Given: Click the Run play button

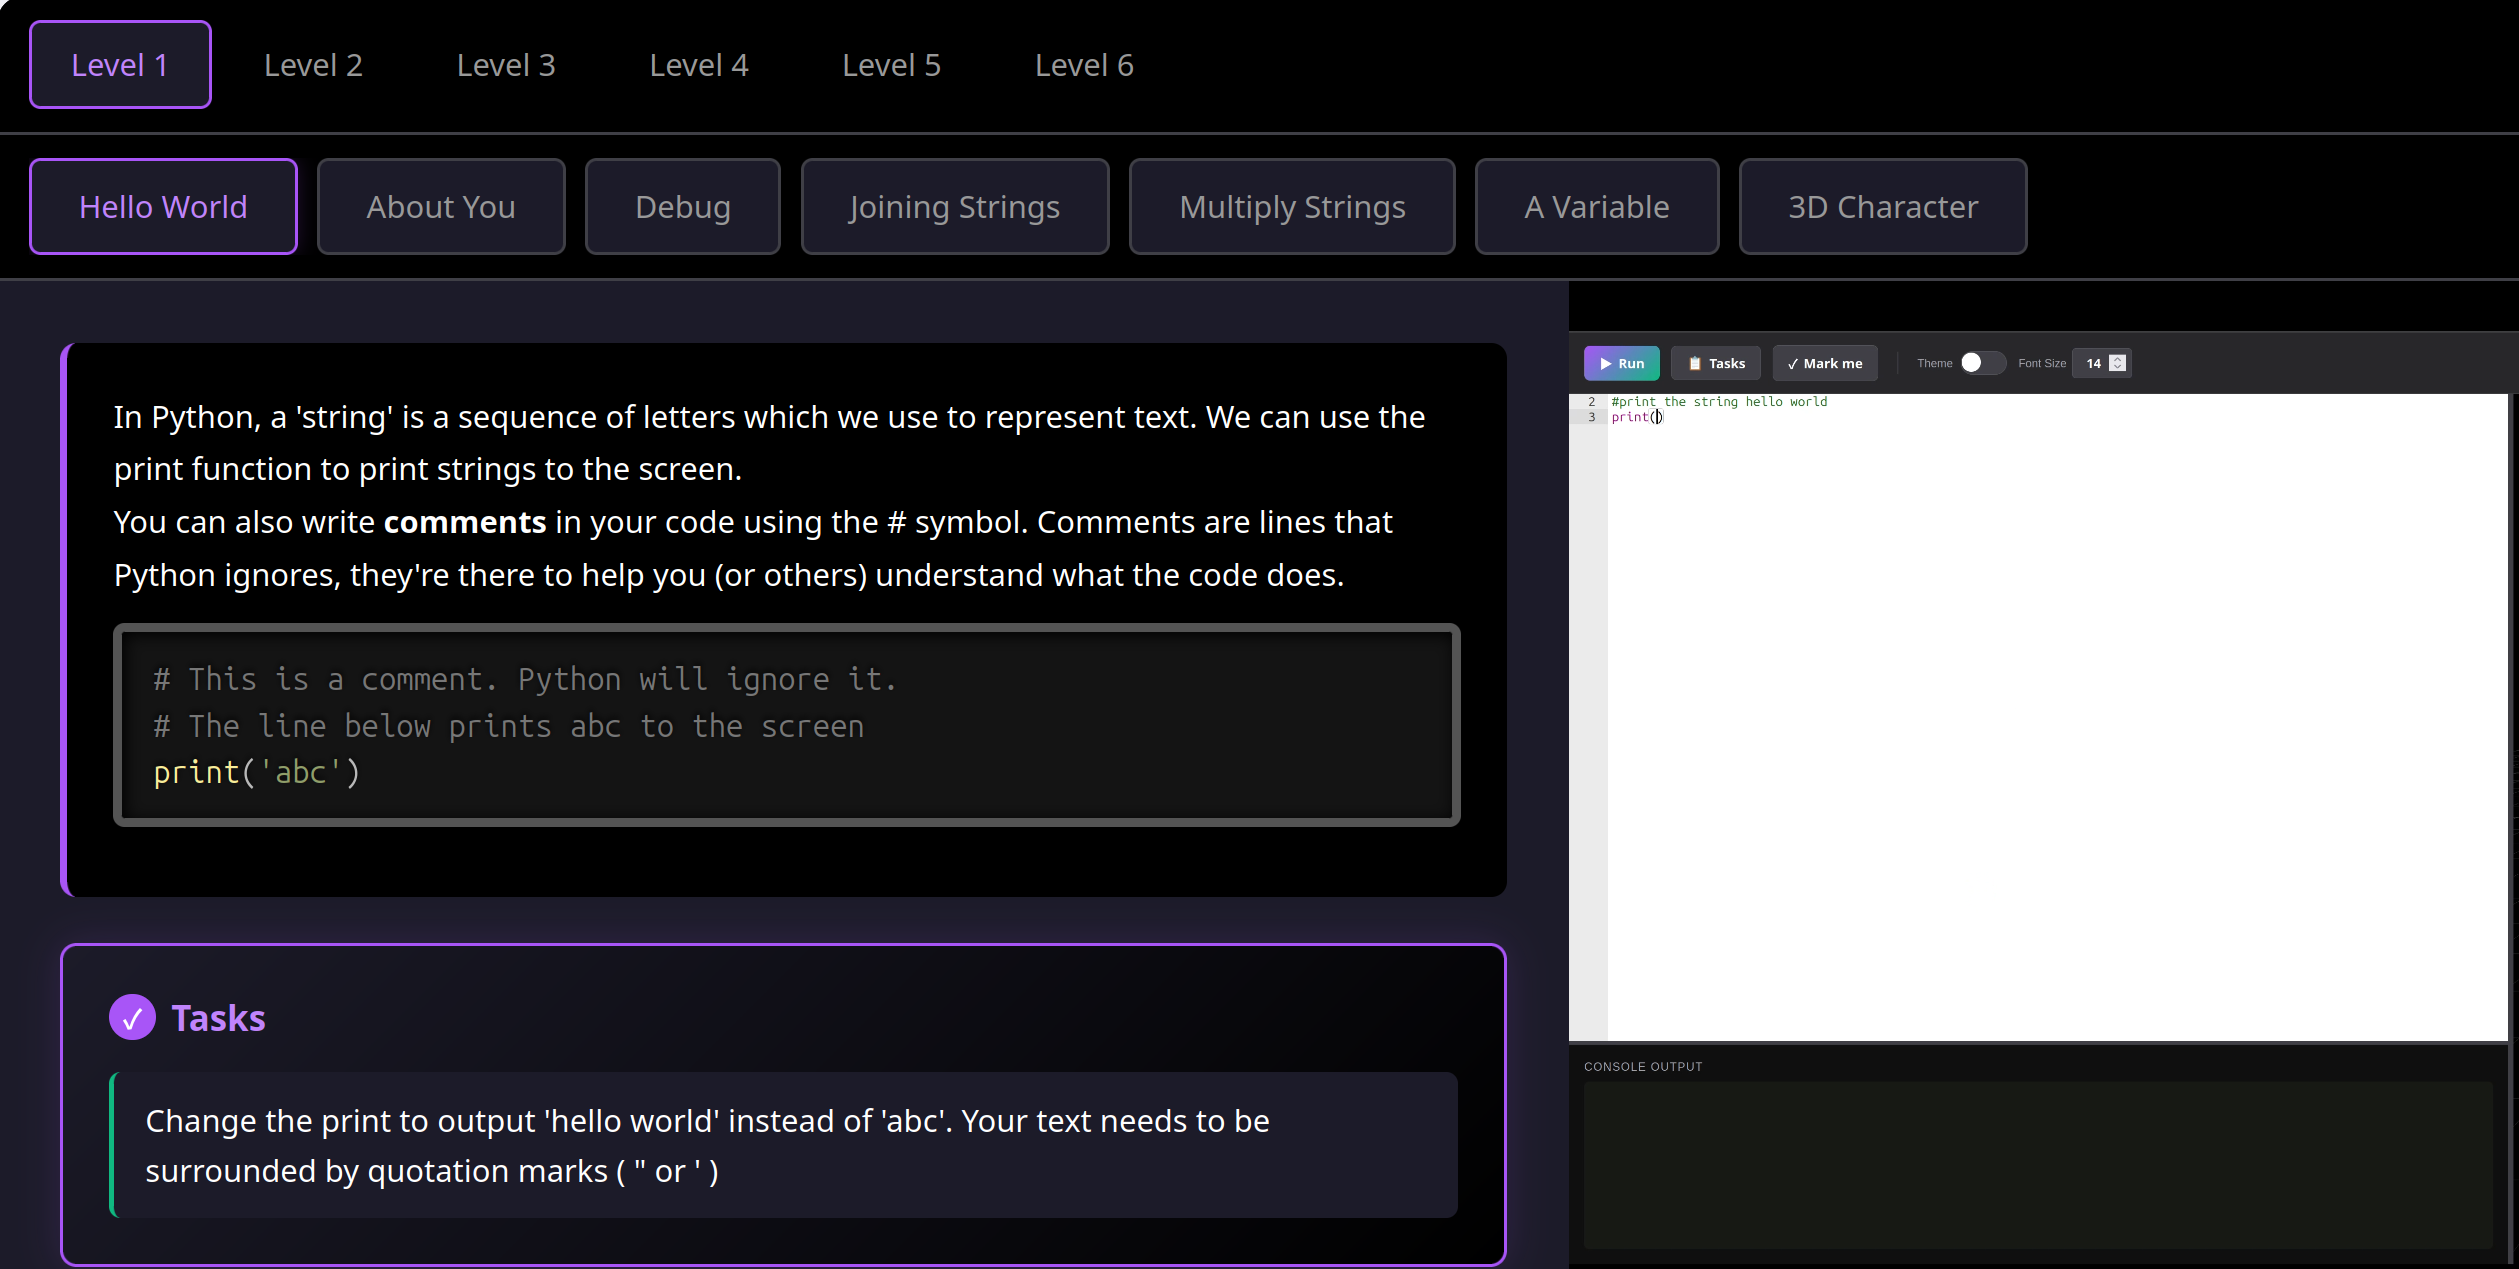Looking at the screenshot, I should tap(1621, 363).
